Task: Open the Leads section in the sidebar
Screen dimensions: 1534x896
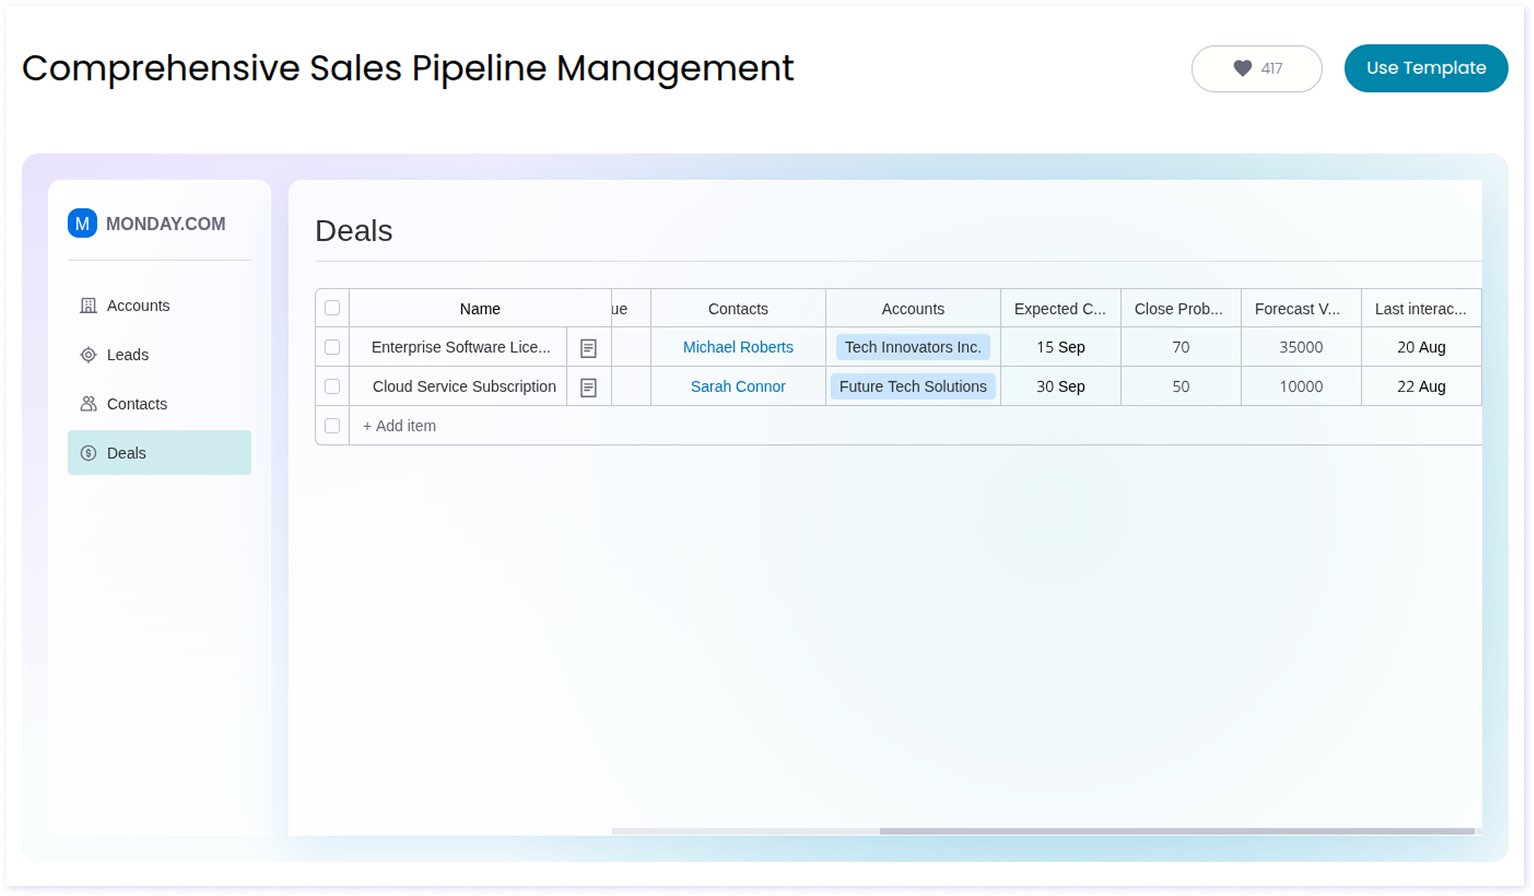Action: pyautogui.click(x=159, y=355)
